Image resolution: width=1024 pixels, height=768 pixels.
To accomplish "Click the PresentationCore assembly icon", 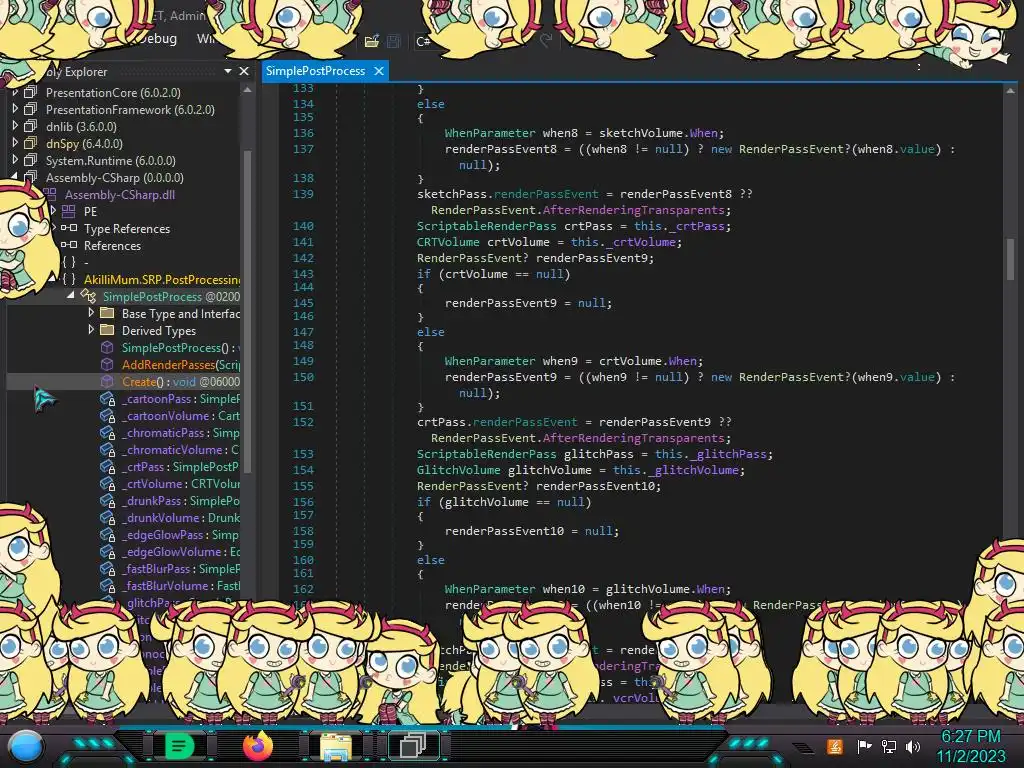I will click(31, 92).
